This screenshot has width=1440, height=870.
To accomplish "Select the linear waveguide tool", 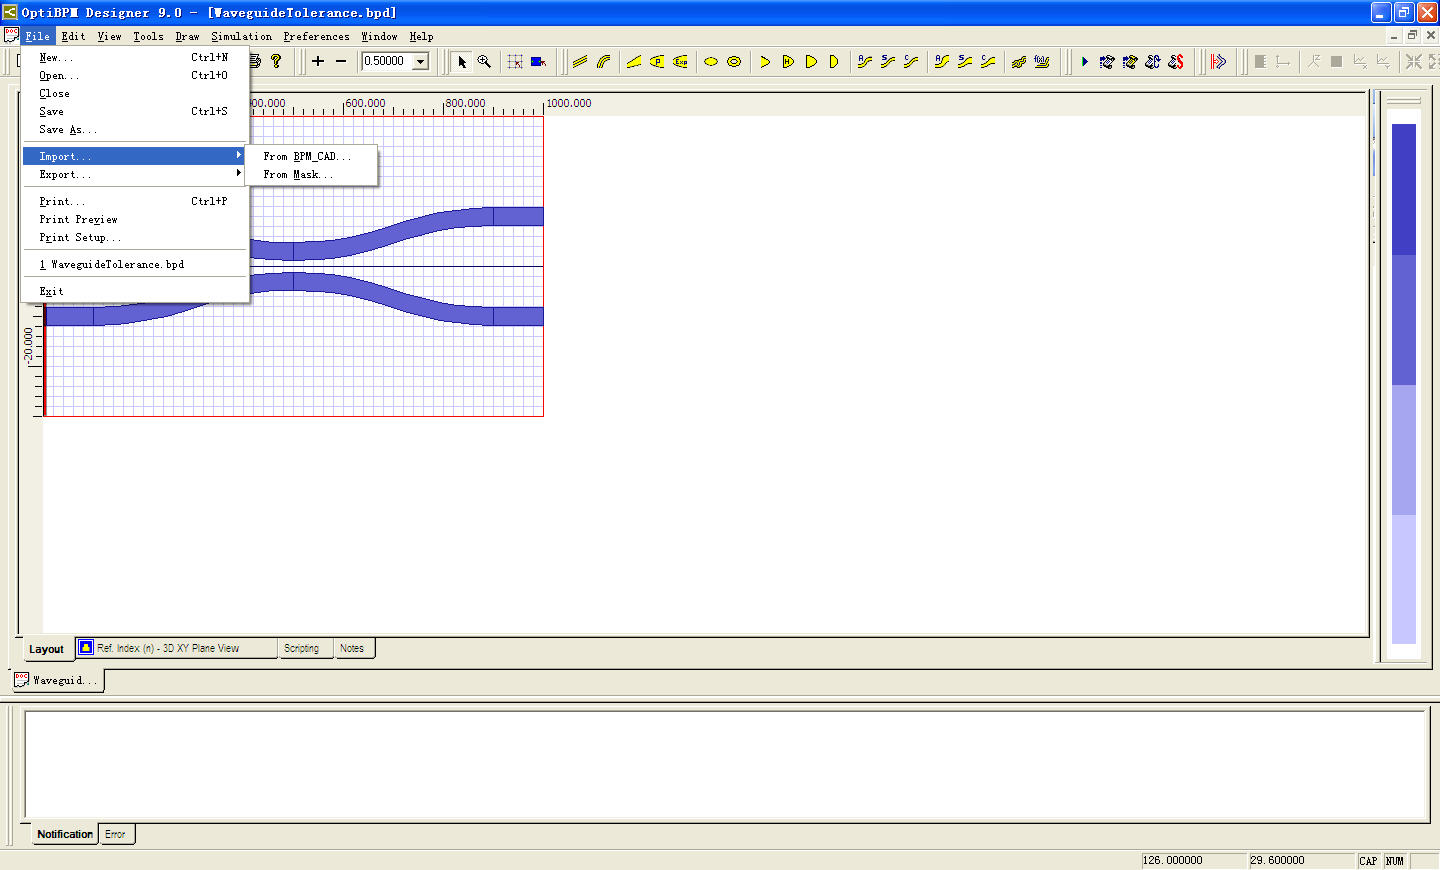I will [x=580, y=61].
